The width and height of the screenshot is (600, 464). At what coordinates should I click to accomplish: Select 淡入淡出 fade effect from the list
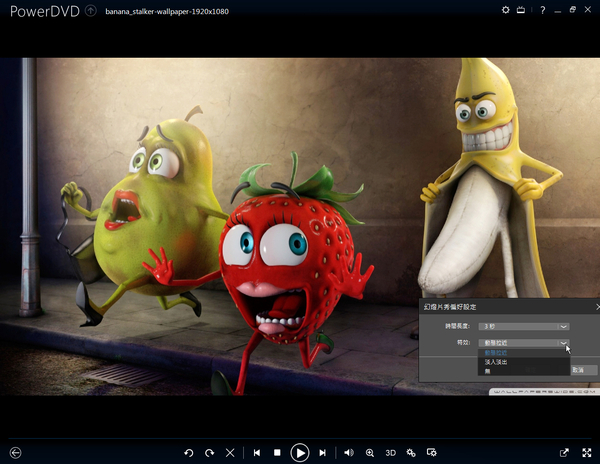[497, 362]
